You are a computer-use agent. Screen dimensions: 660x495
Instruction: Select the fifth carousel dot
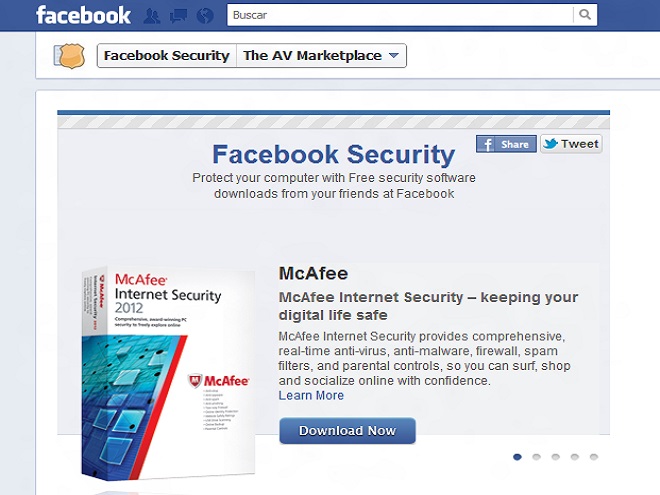click(593, 457)
